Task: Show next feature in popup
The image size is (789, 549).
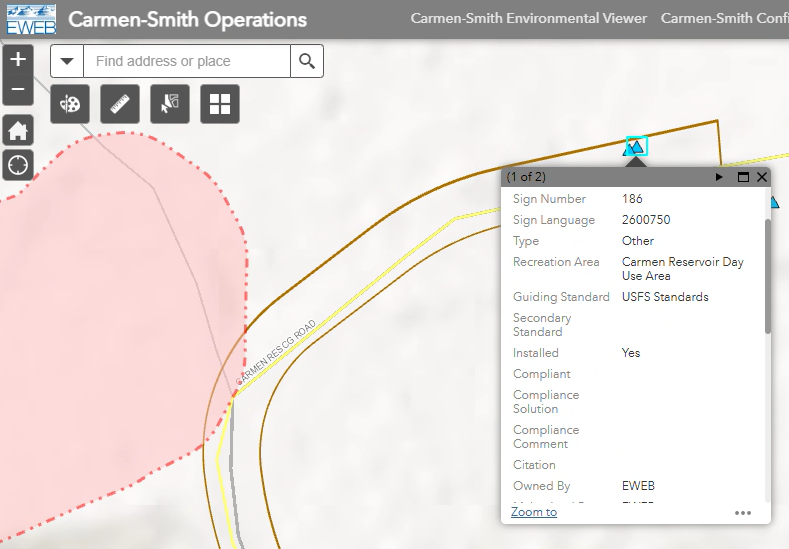Action: pos(719,177)
